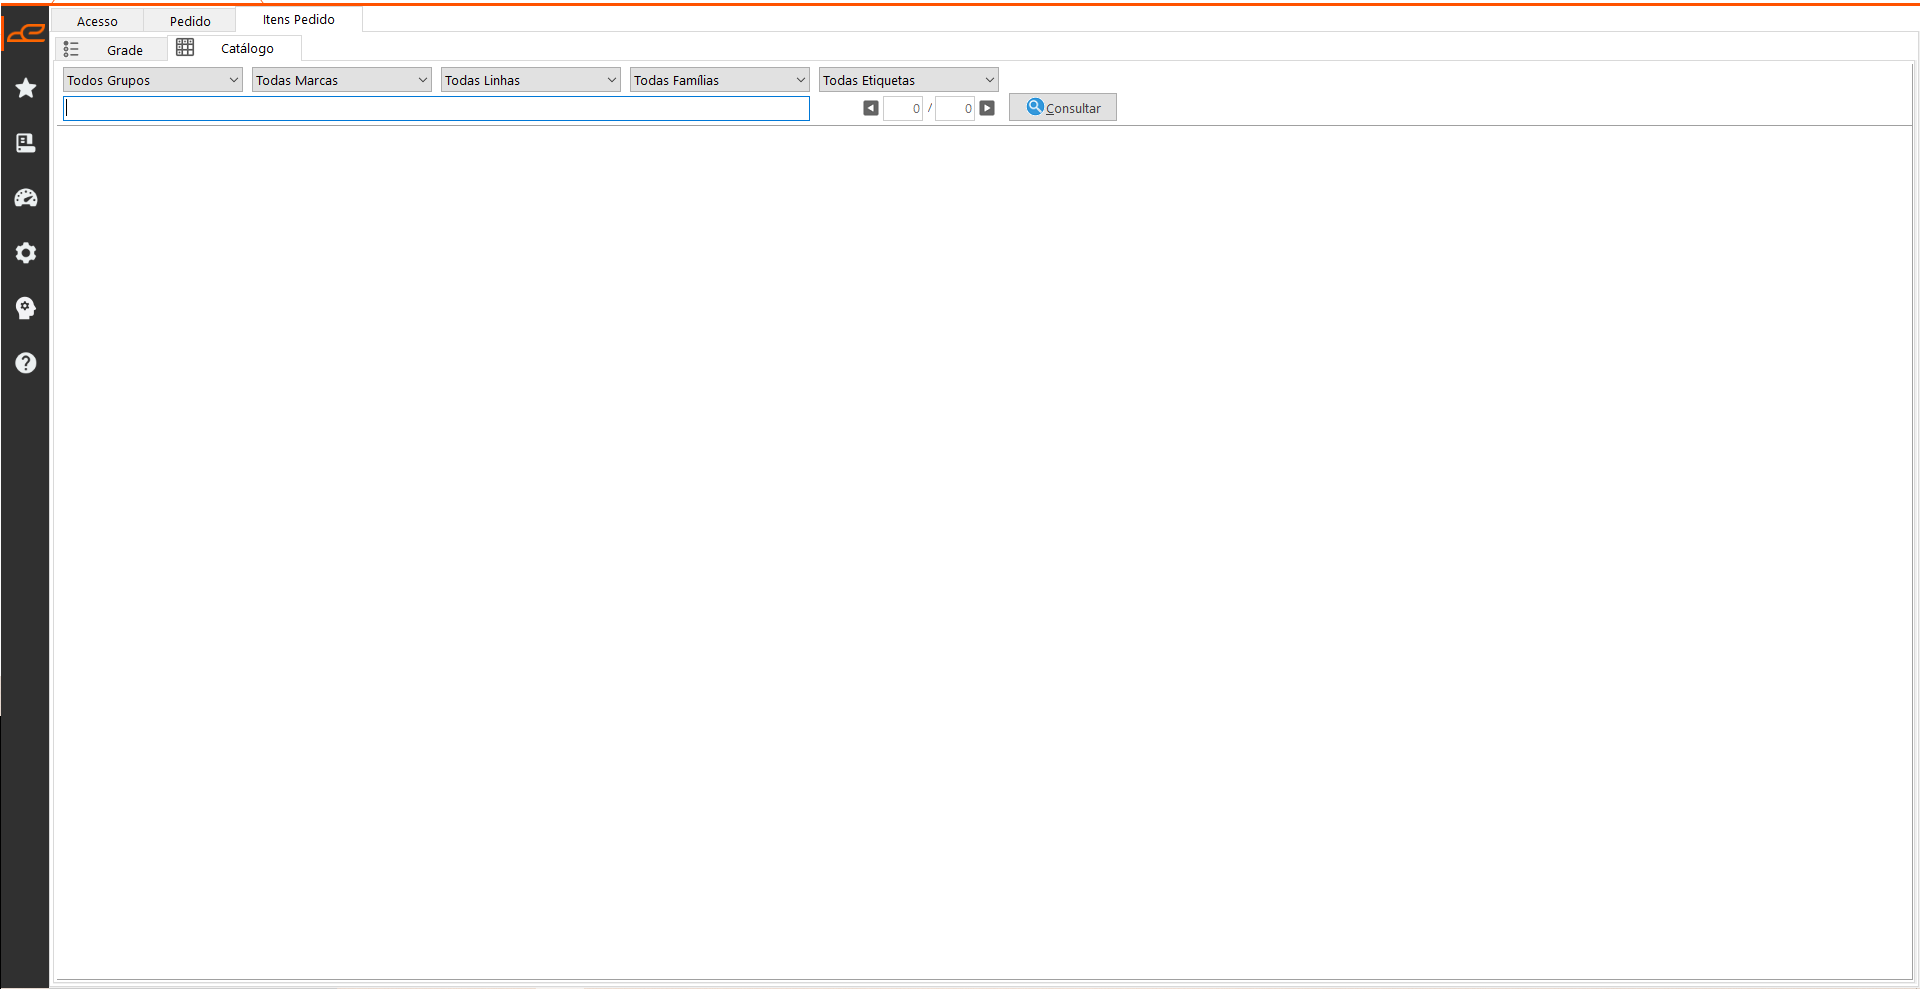
Task: Open the Todas Famílias dropdown
Action: (x=719, y=80)
